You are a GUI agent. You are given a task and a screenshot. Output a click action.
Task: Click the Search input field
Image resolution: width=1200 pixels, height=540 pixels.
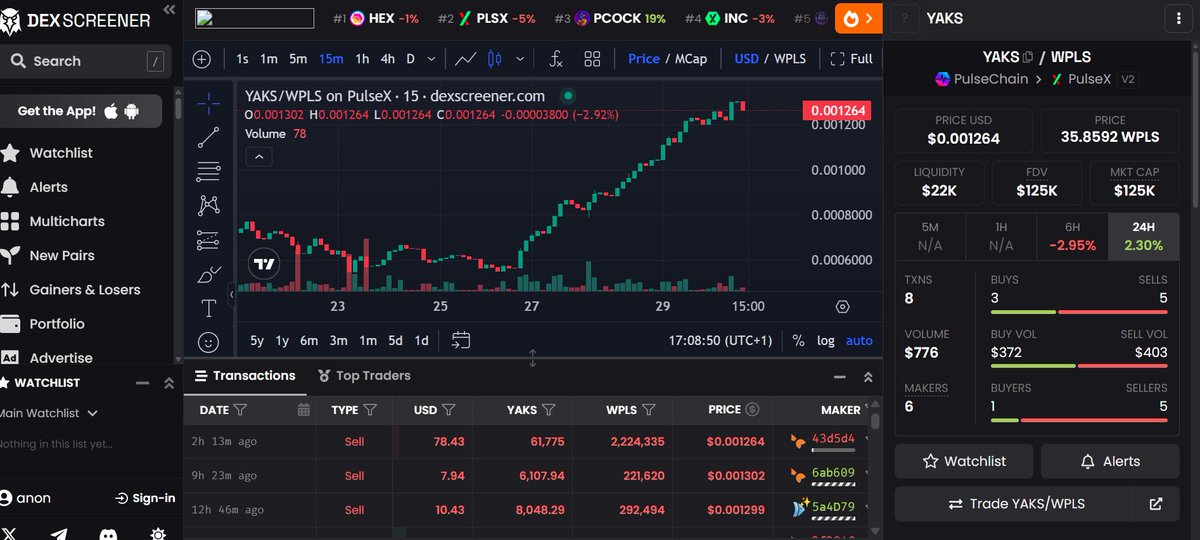coord(87,61)
